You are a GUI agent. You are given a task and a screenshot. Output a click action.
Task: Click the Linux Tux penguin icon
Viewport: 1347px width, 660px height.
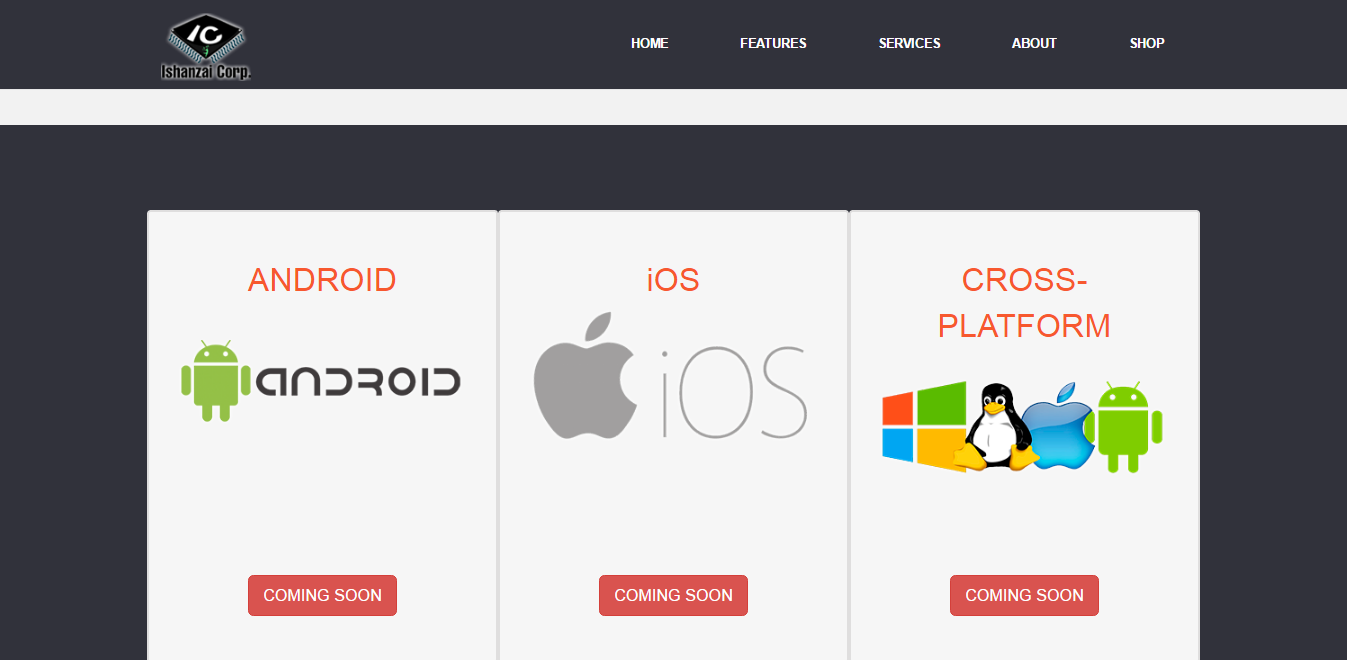(995, 427)
